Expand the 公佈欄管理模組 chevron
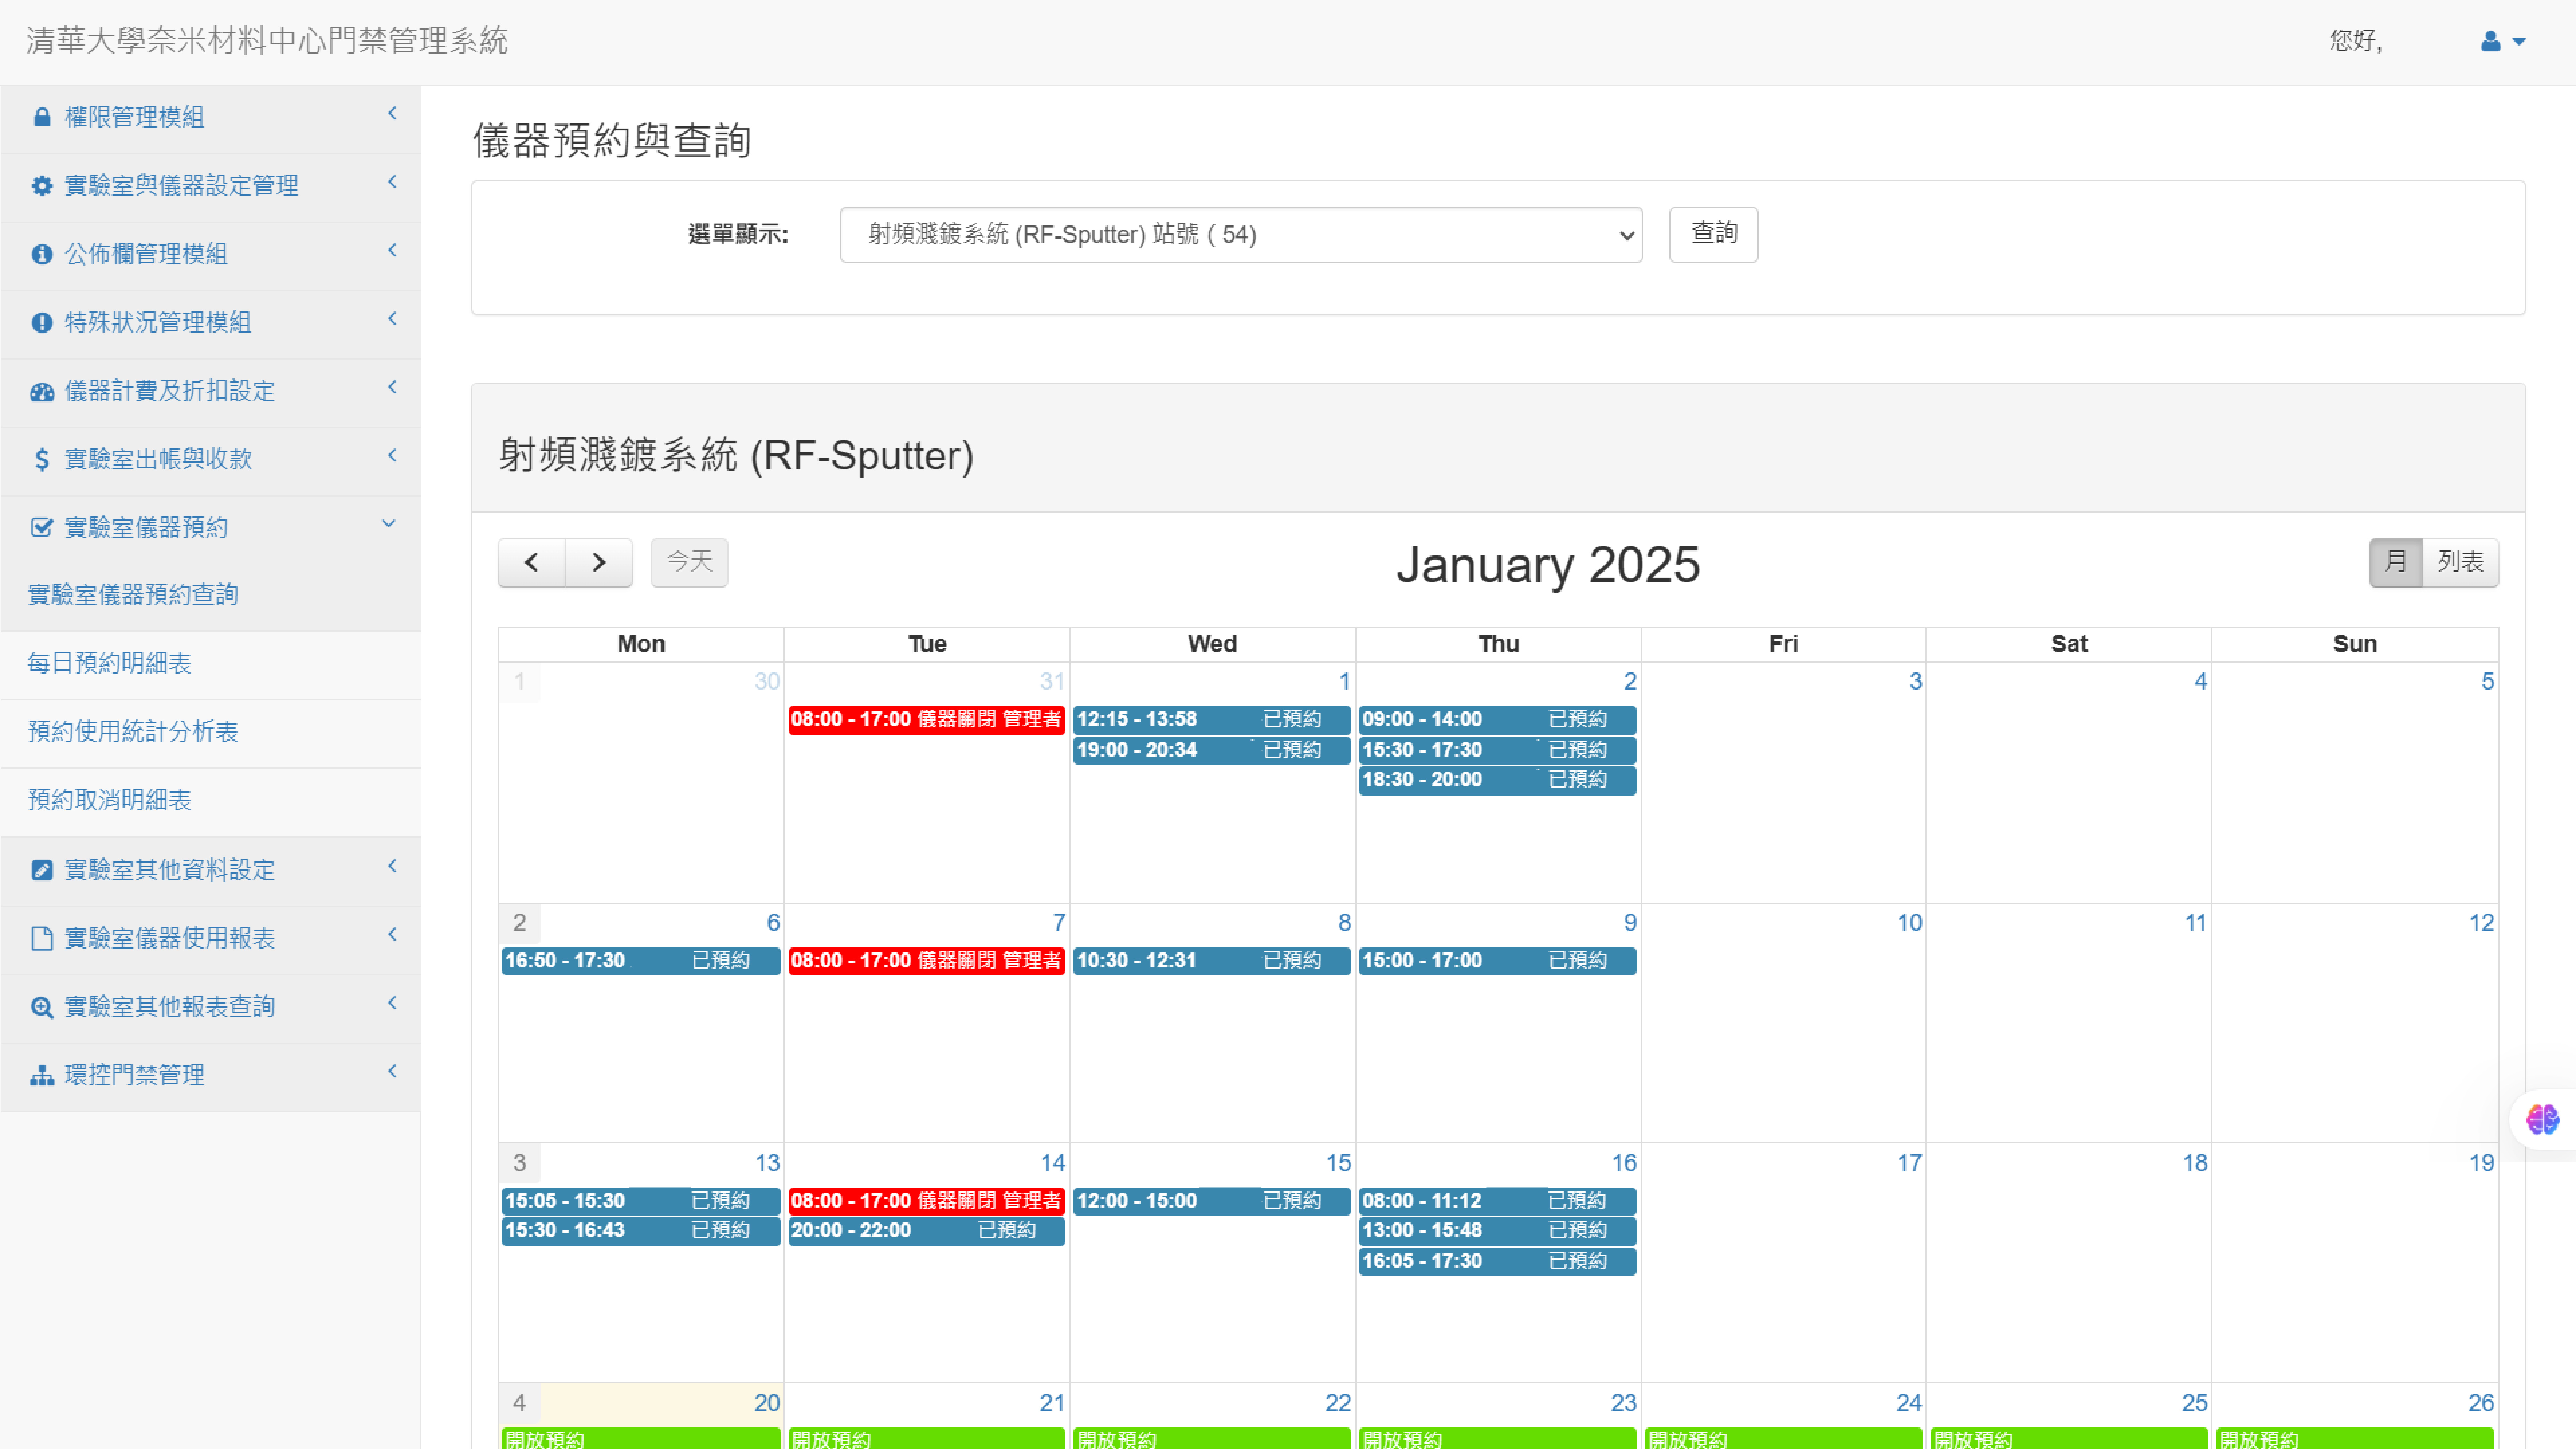The width and height of the screenshot is (2576, 1449). pyautogui.click(x=392, y=250)
